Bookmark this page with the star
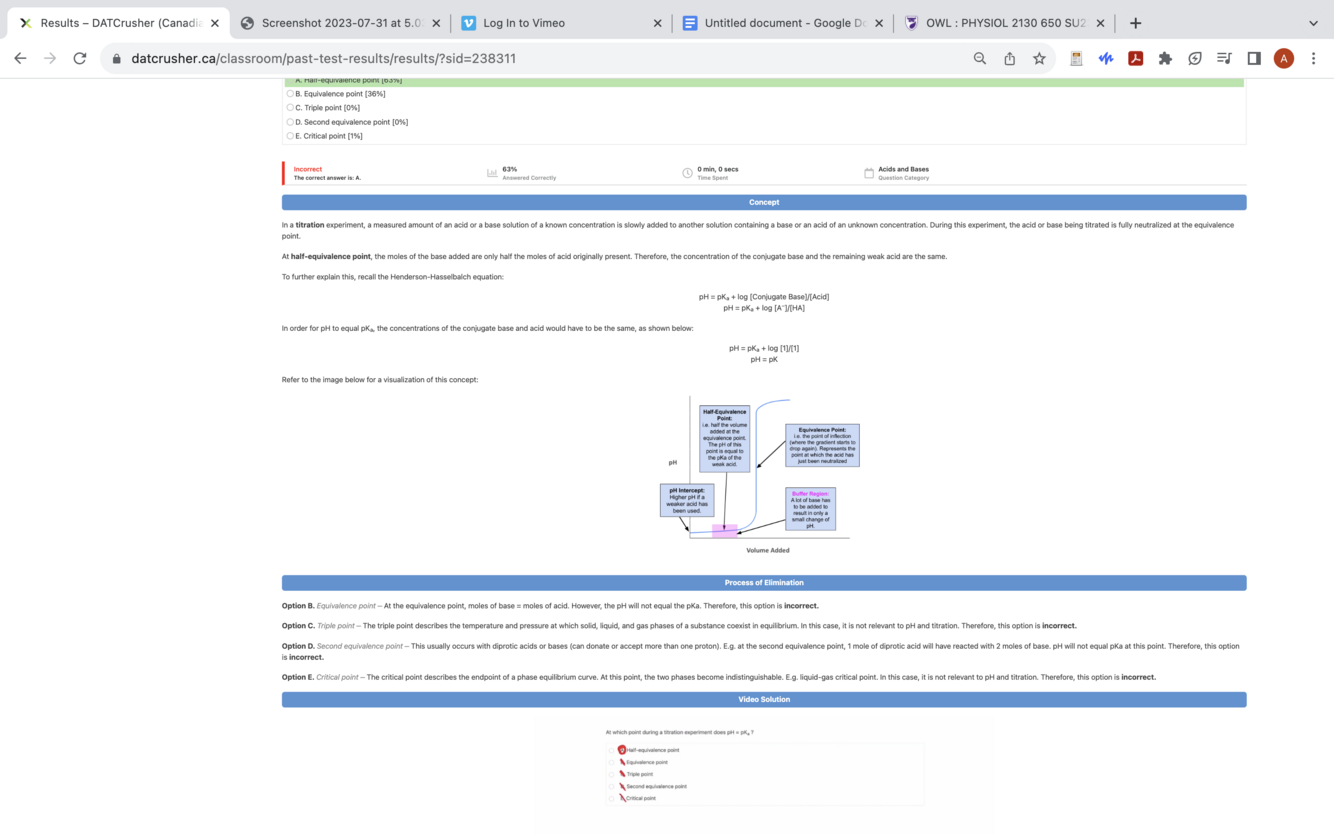The image size is (1334, 834). [1040, 58]
